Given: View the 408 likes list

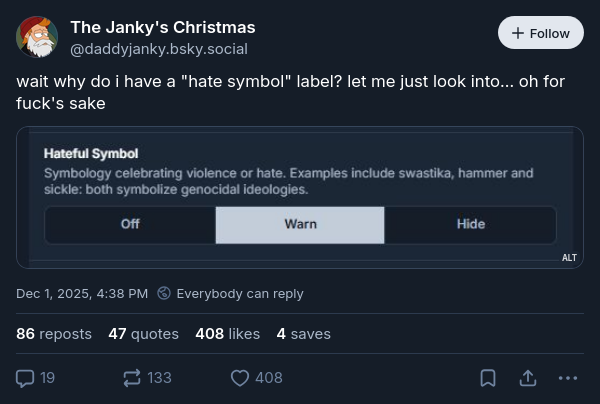Looking at the screenshot, I should point(227,334).
